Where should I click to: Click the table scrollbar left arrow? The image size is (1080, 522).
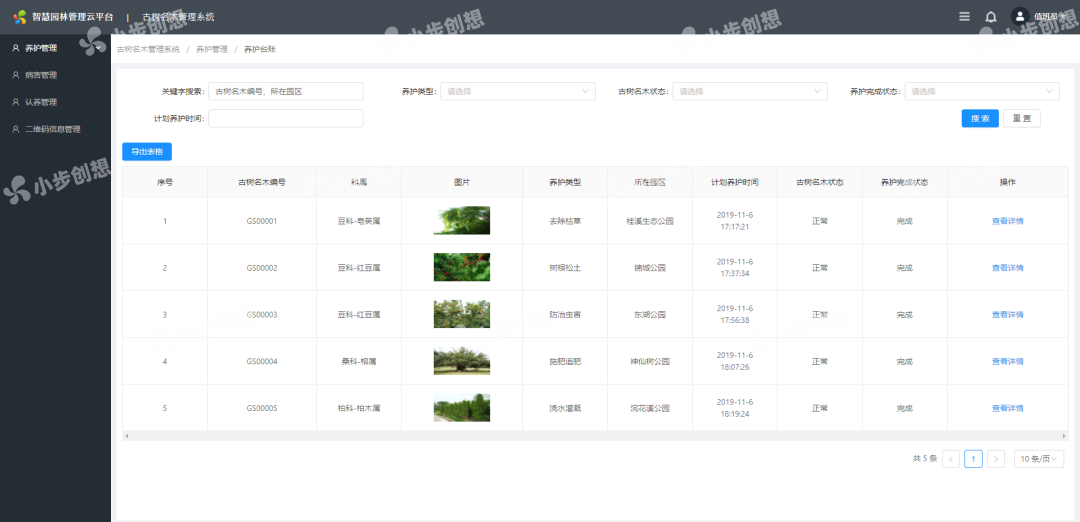click(126, 436)
